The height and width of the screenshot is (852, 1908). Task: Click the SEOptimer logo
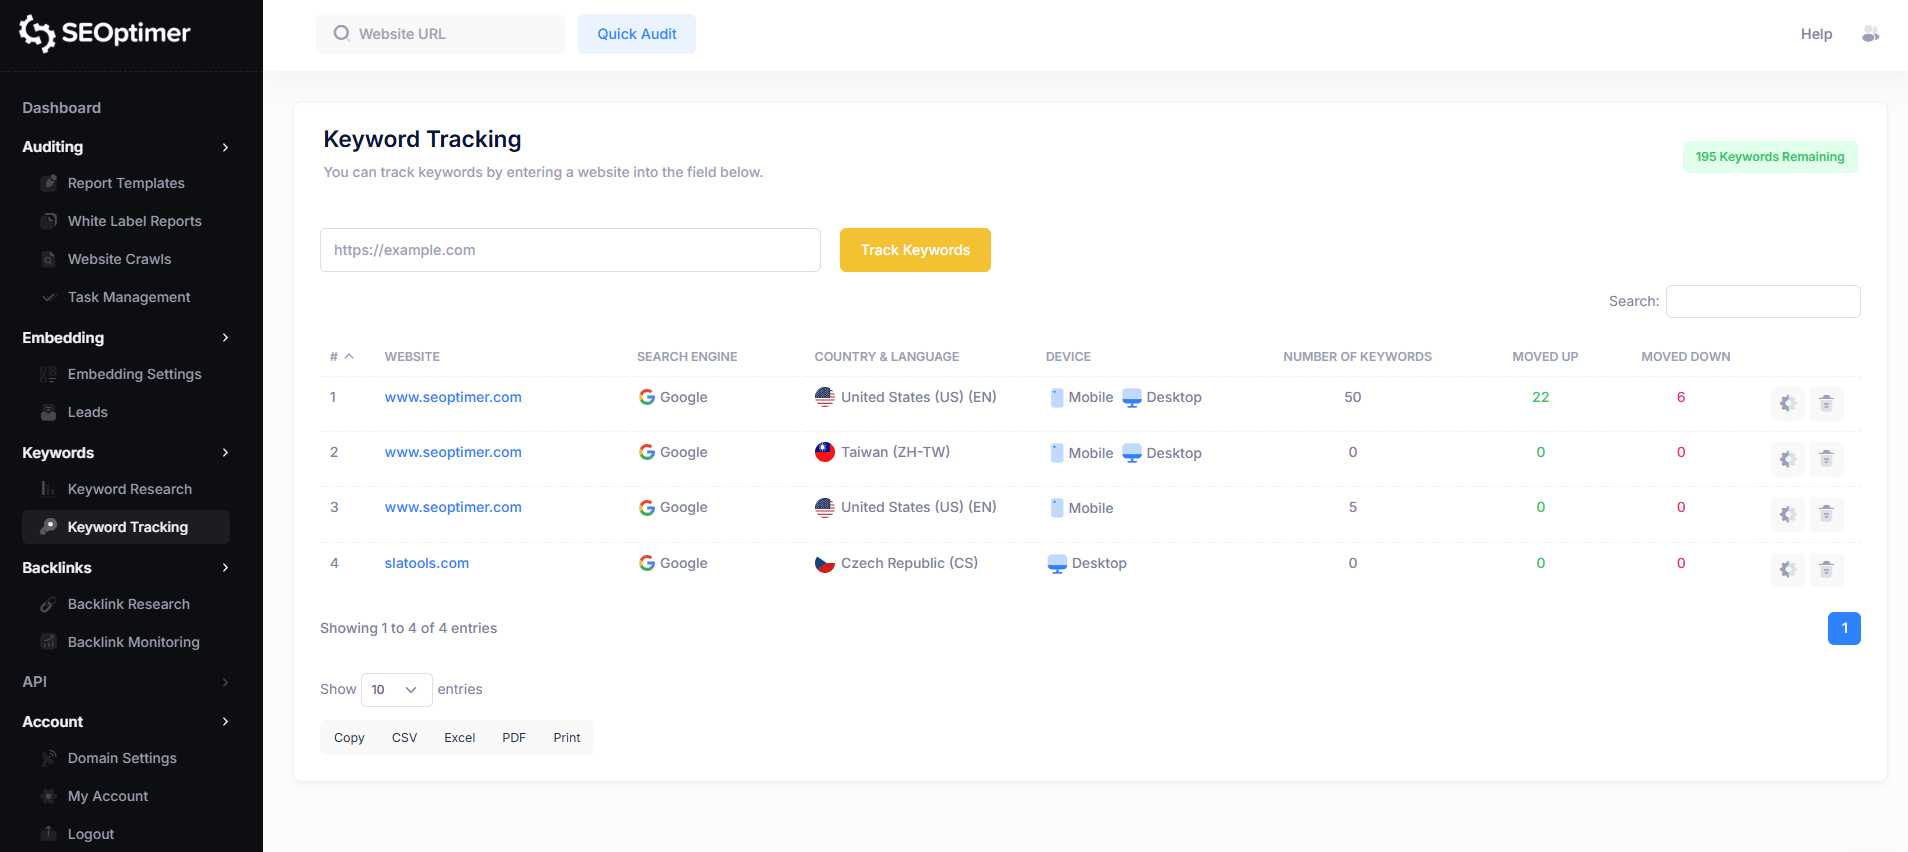[105, 33]
